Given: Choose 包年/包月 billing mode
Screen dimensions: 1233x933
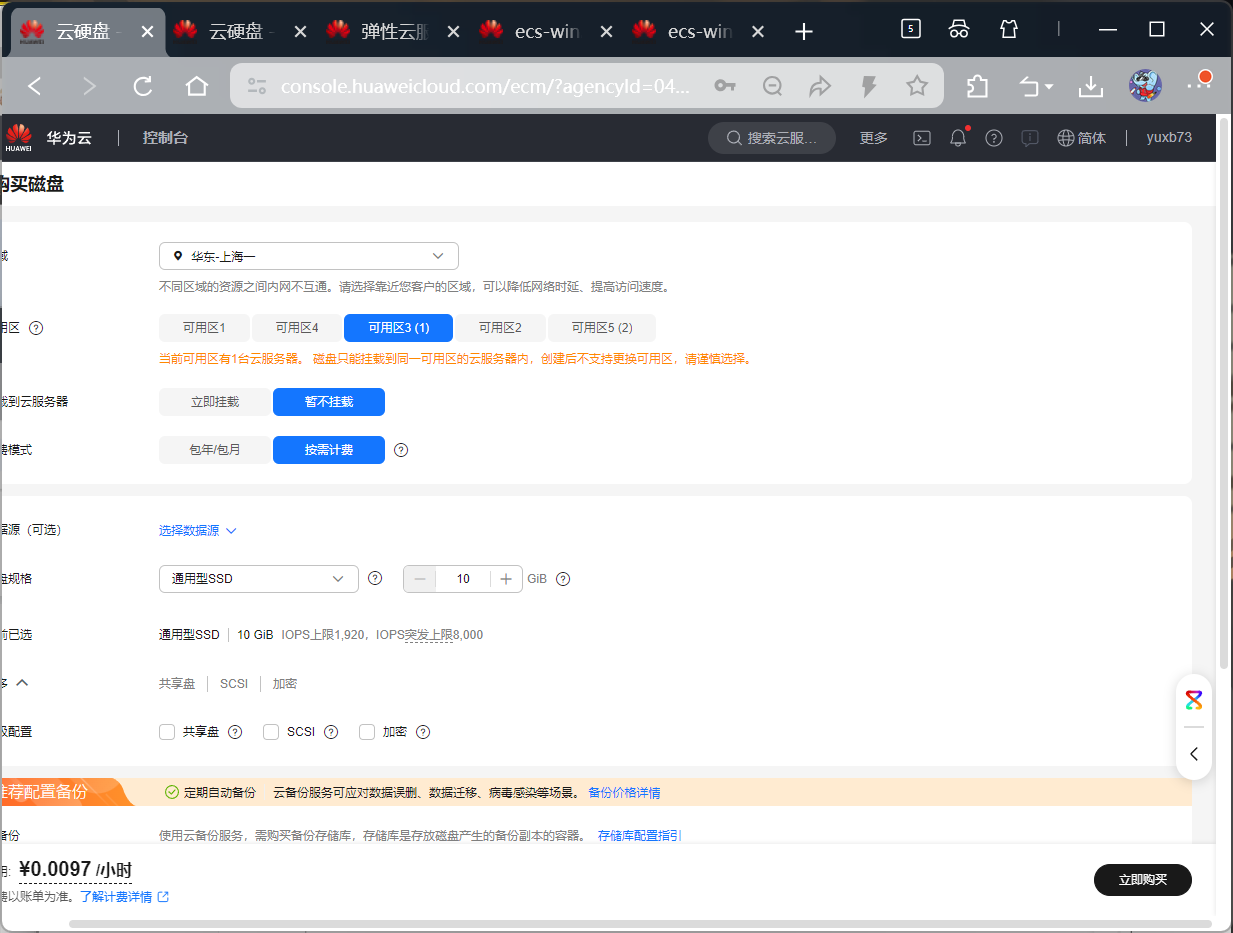Looking at the screenshot, I should (x=215, y=450).
